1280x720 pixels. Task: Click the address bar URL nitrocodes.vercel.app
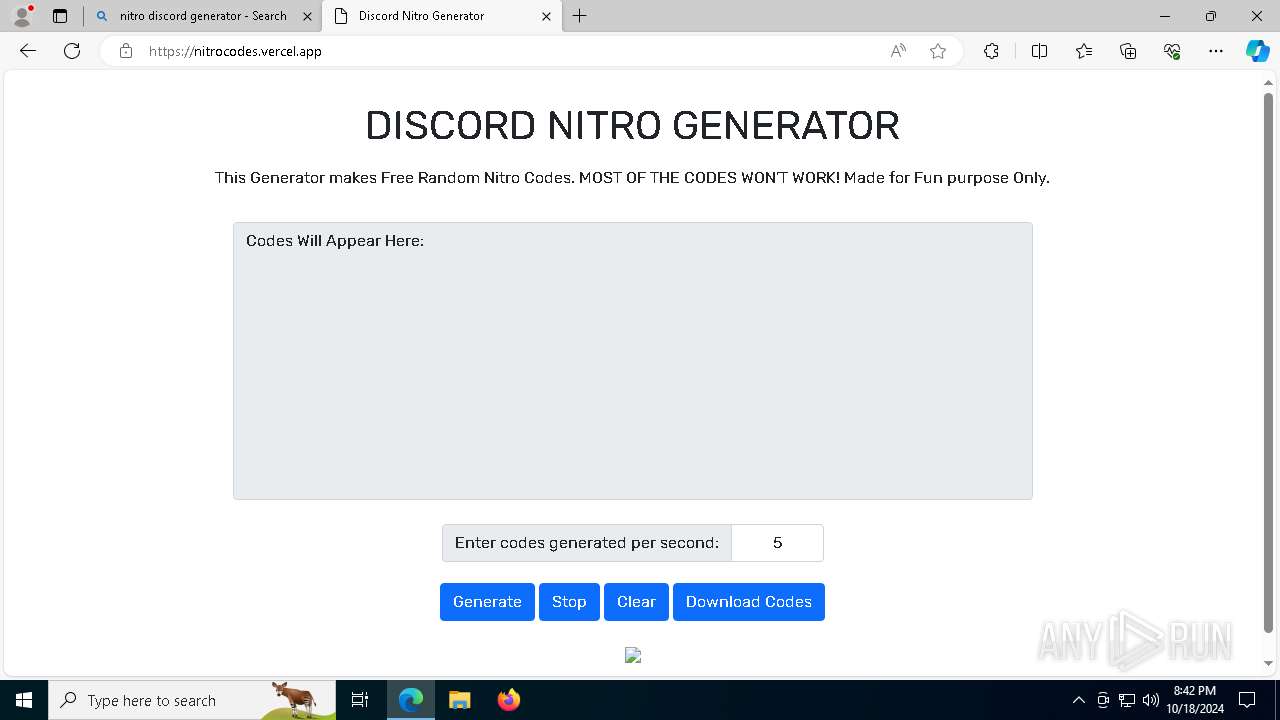click(235, 51)
